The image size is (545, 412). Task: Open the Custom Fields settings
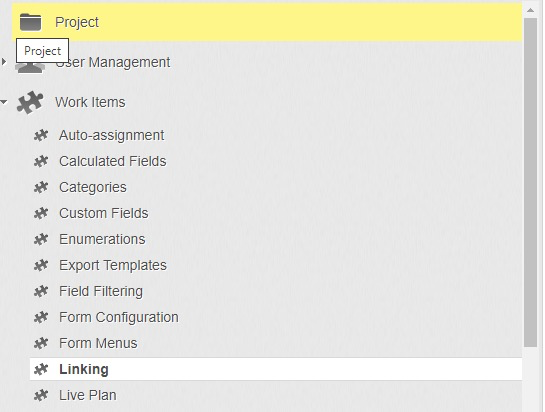coord(104,213)
